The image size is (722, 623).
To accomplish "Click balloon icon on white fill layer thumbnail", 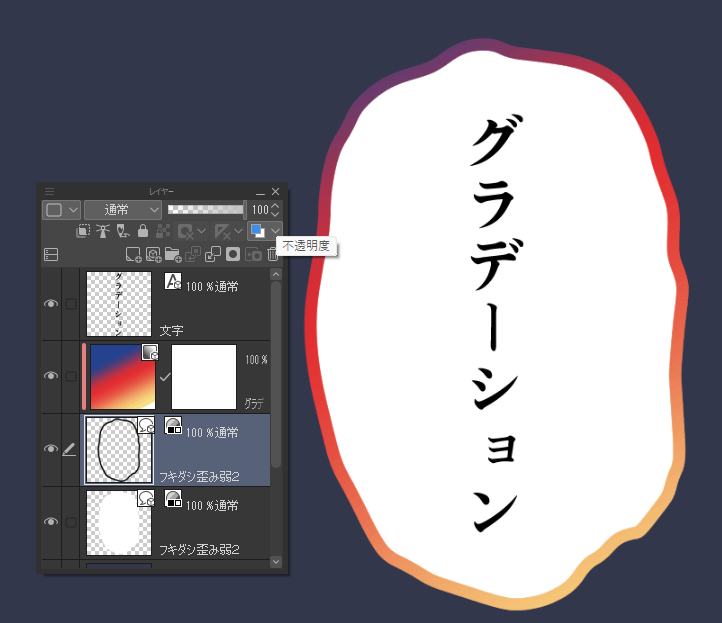I will click(146, 498).
